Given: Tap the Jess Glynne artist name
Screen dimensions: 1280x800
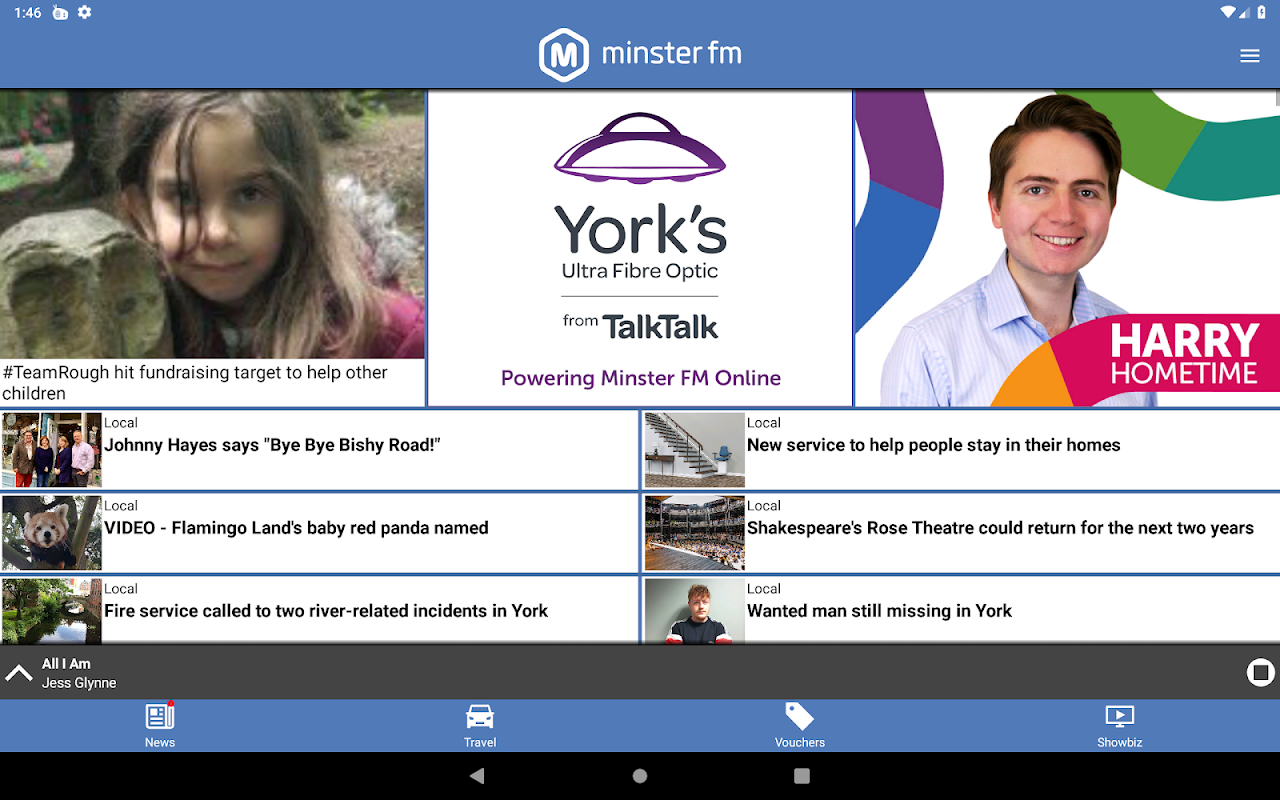Looking at the screenshot, I should [79, 683].
